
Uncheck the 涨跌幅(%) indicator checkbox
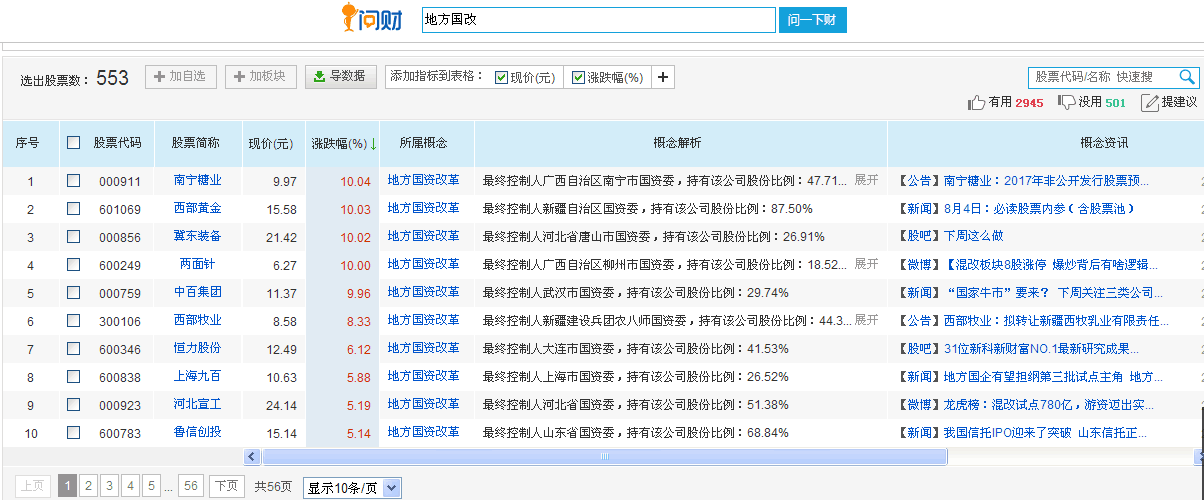point(578,78)
